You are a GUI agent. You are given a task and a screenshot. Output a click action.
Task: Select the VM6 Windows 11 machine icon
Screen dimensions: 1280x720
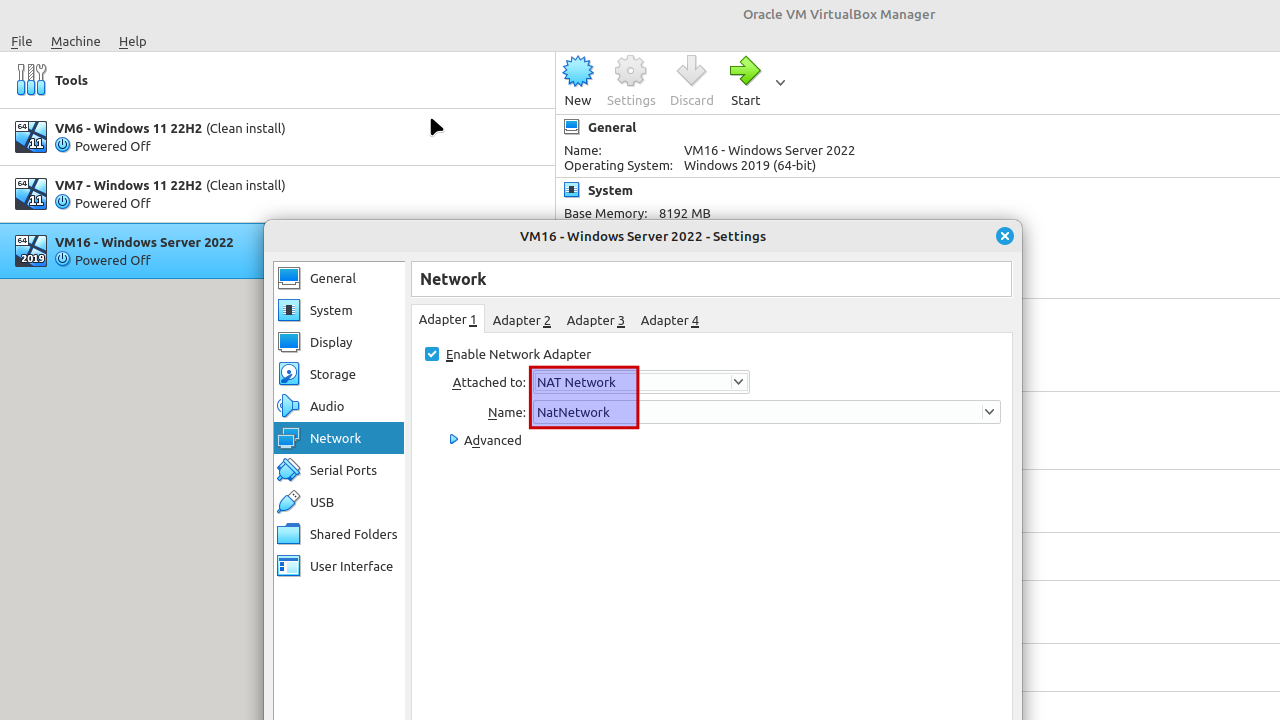(x=31, y=137)
